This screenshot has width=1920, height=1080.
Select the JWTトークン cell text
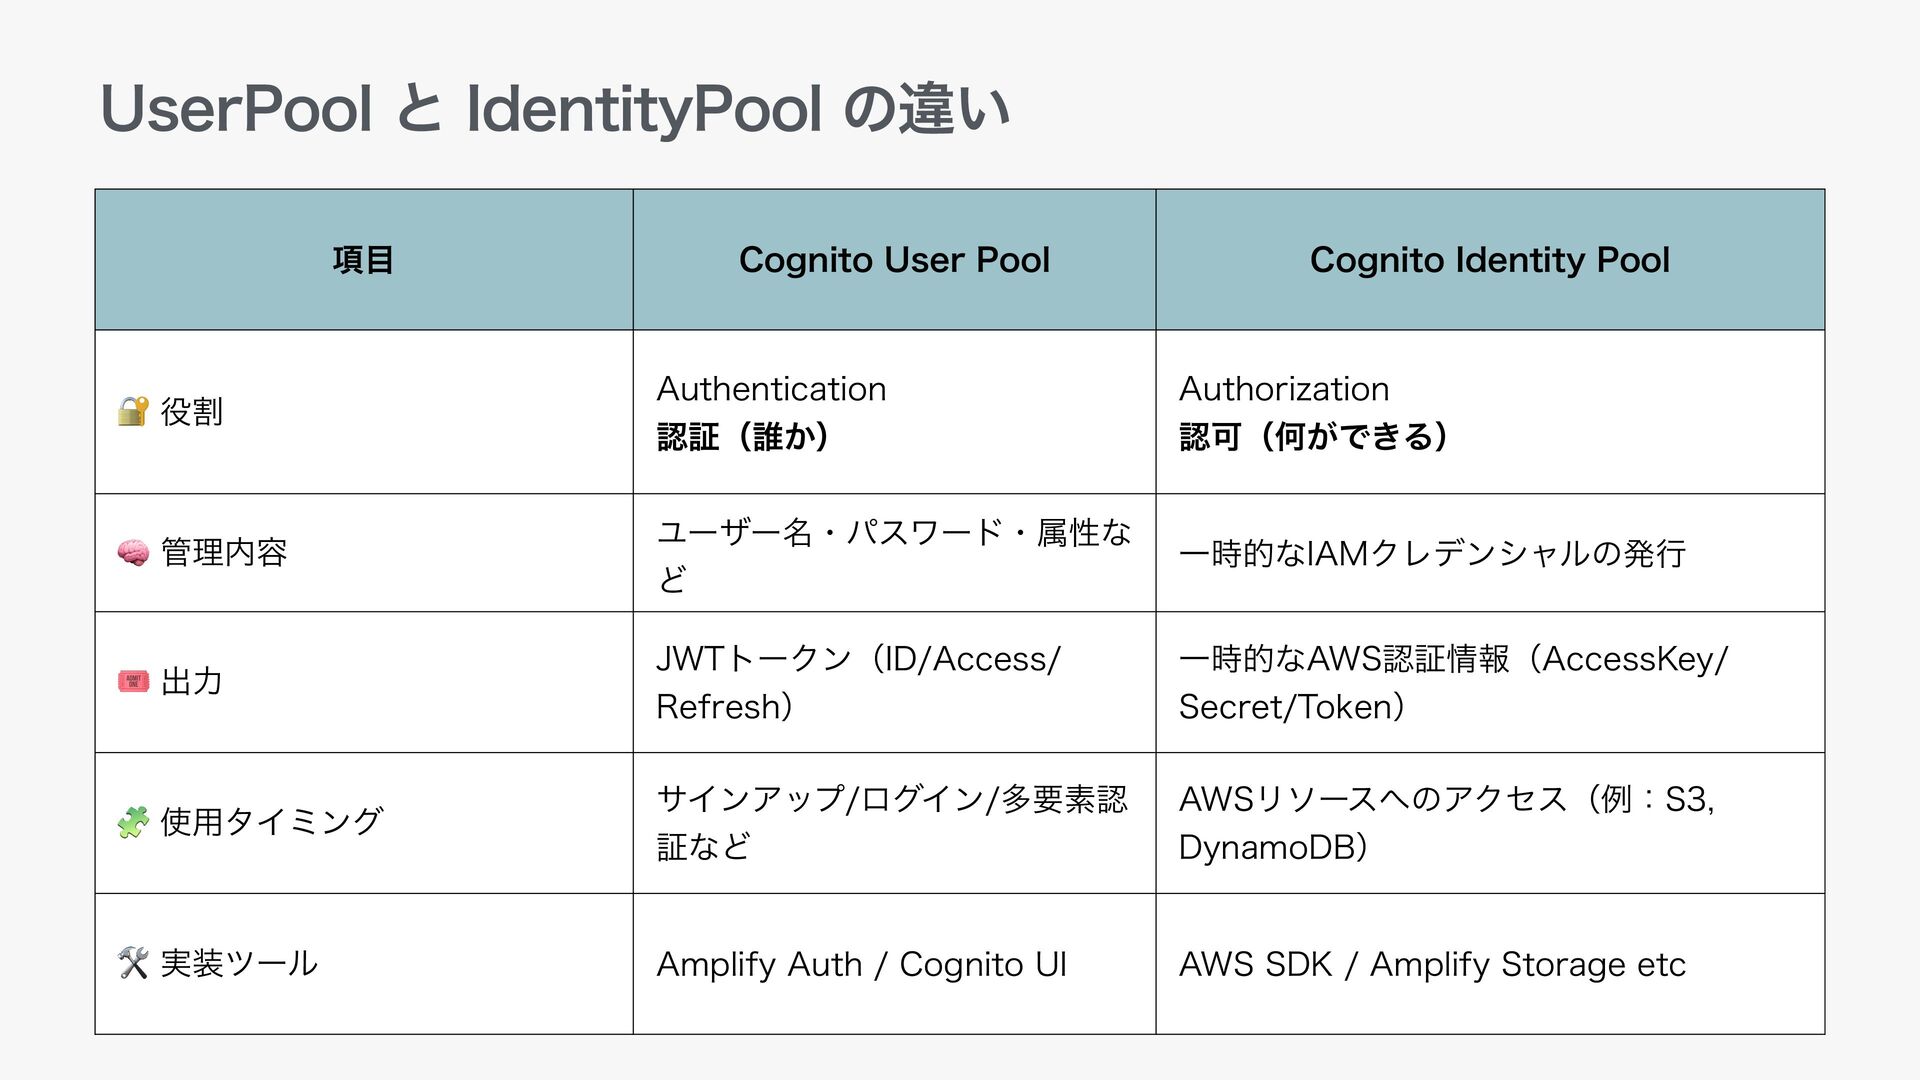click(857, 682)
